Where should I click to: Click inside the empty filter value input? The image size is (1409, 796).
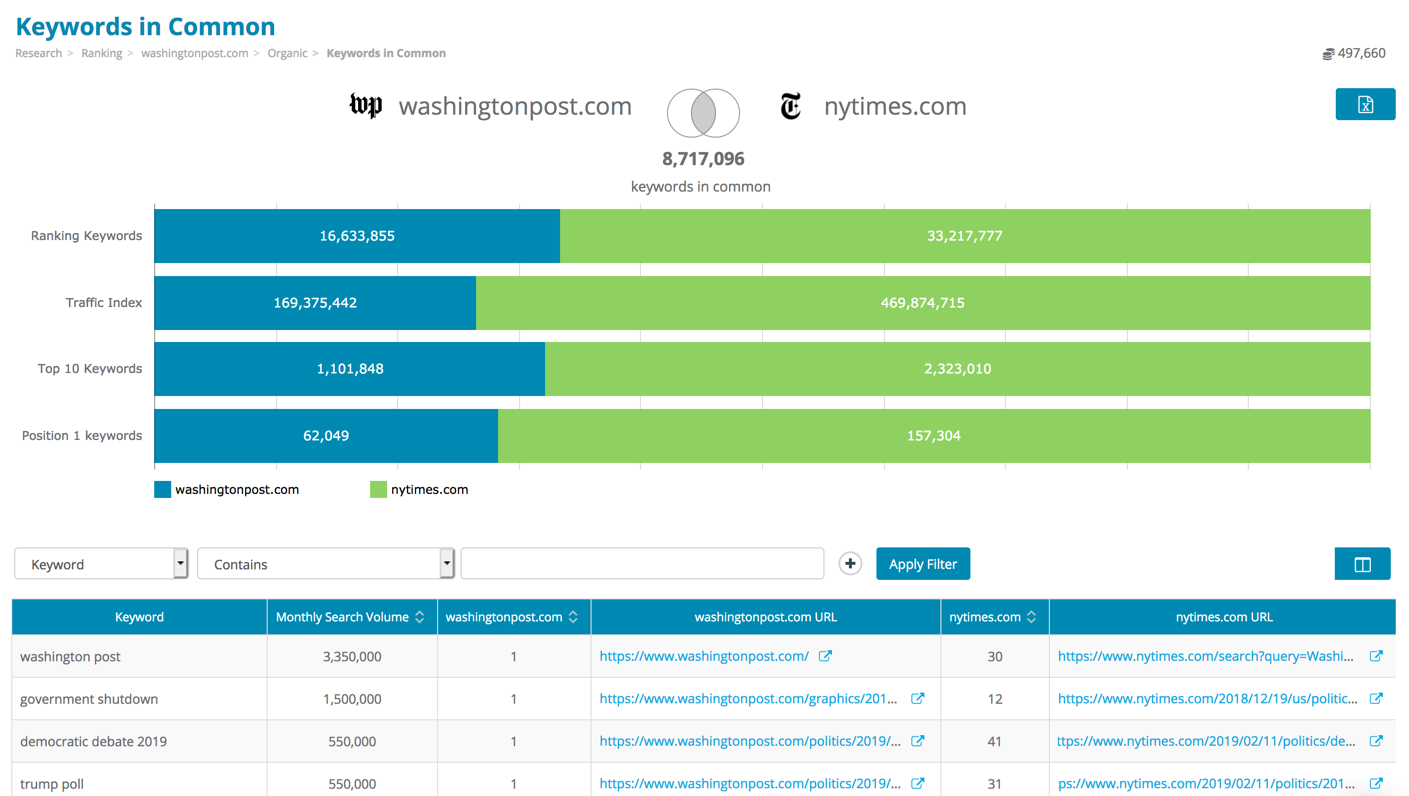click(x=642, y=563)
